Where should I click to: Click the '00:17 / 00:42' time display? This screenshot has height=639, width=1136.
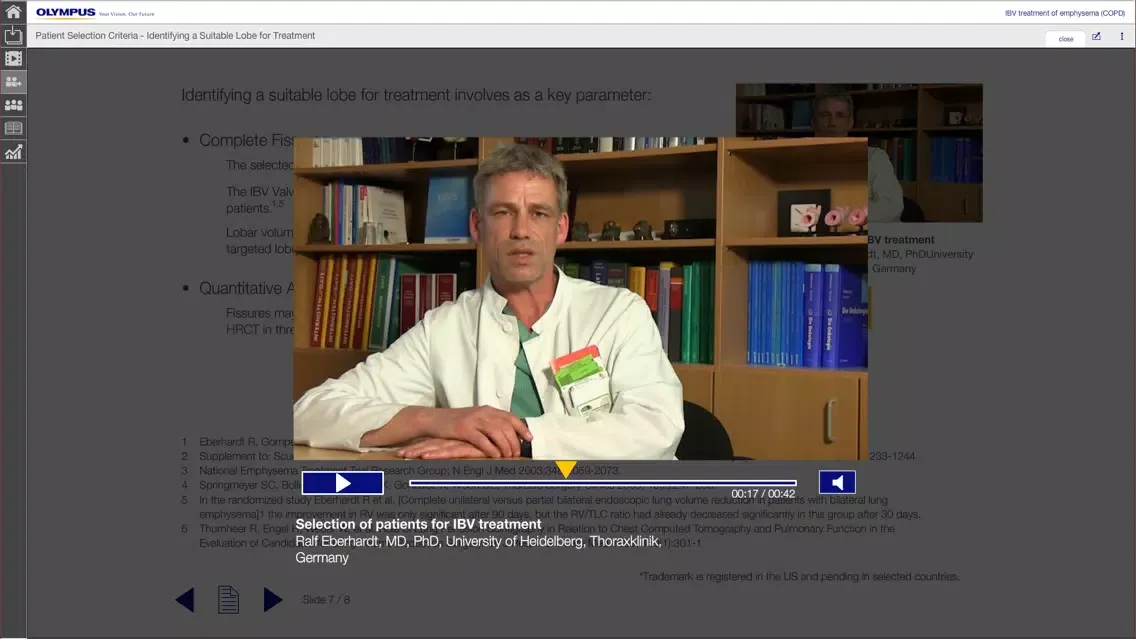(763, 494)
